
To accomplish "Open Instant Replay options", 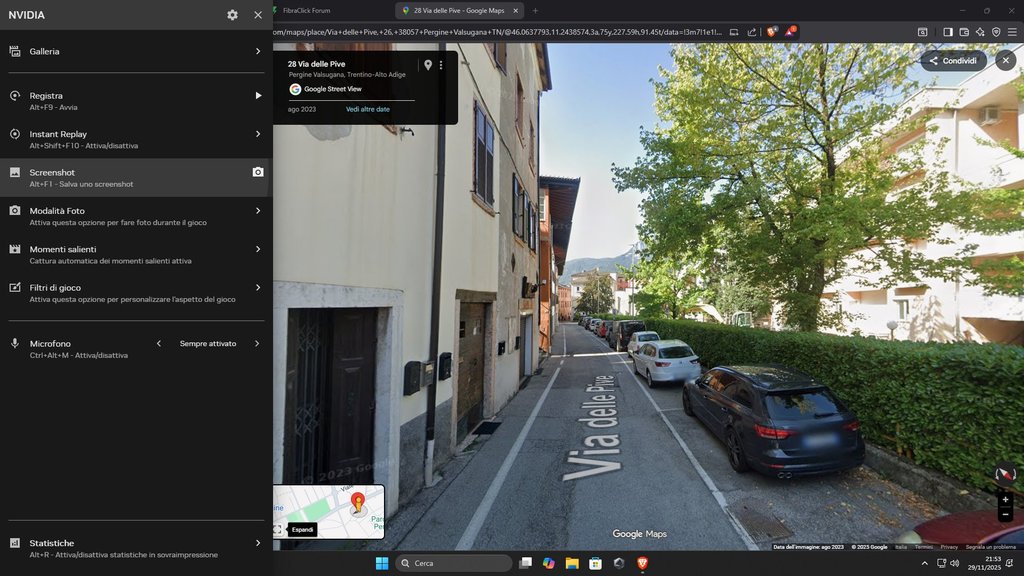I will (x=136, y=139).
